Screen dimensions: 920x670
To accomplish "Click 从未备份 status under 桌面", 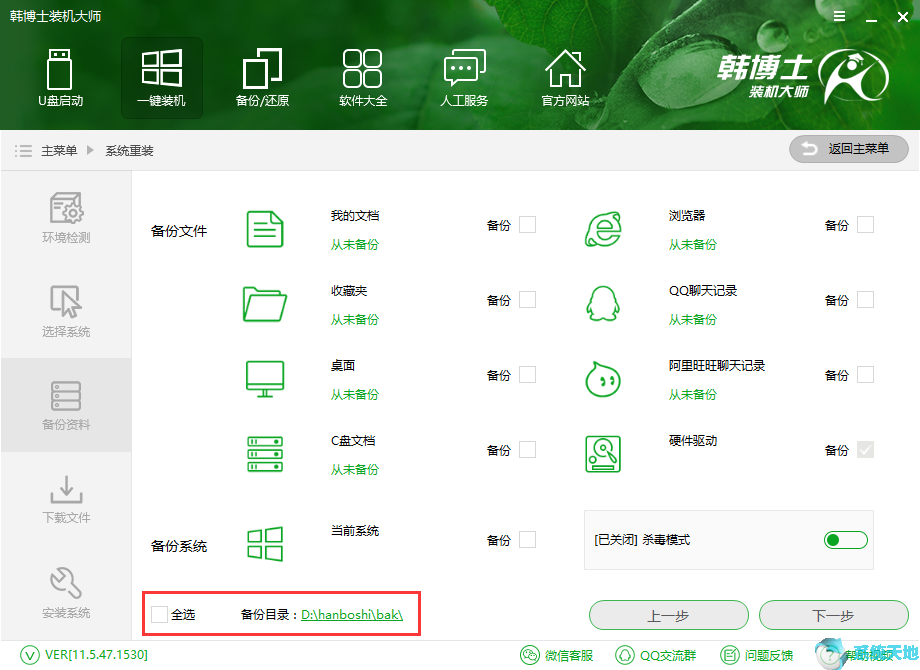I will [354, 395].
